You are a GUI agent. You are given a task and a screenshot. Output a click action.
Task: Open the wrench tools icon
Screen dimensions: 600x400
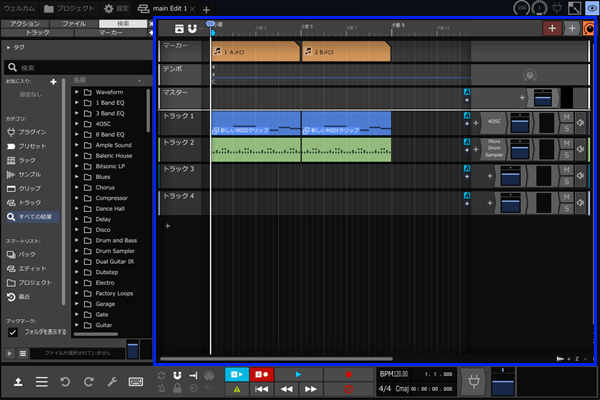113,382
